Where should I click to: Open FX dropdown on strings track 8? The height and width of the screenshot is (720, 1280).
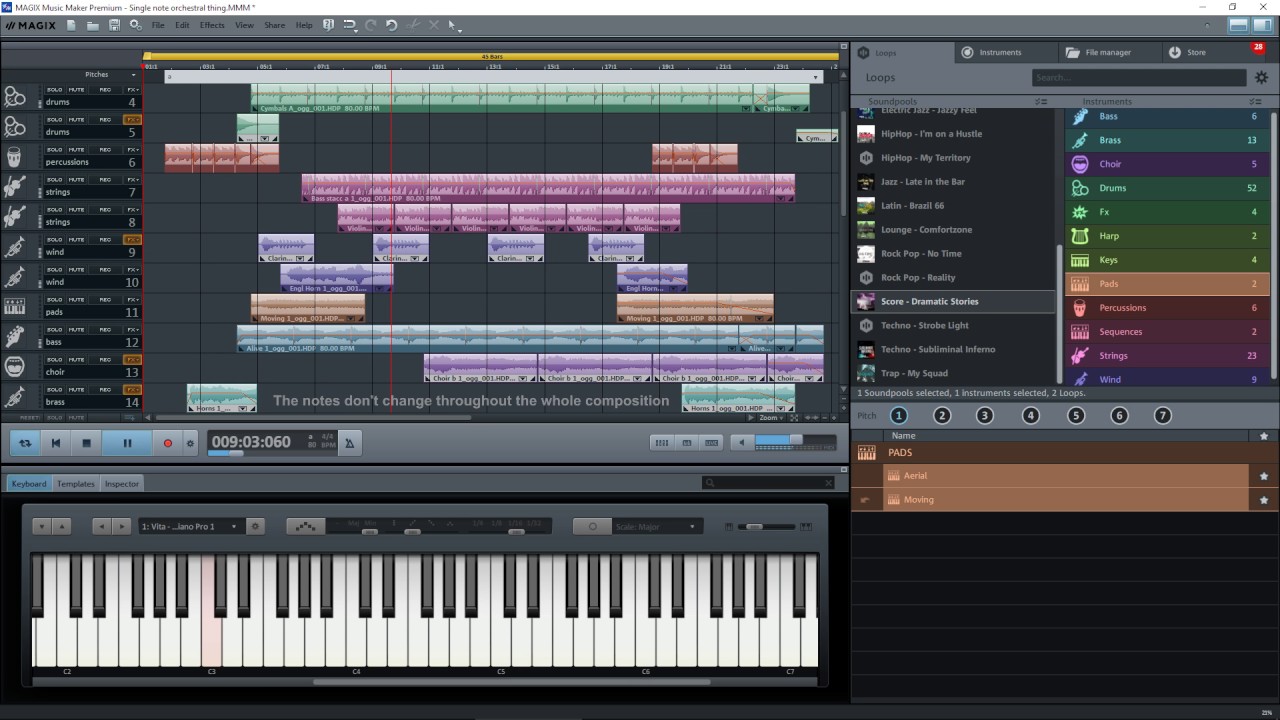click(x=132, y=210)
